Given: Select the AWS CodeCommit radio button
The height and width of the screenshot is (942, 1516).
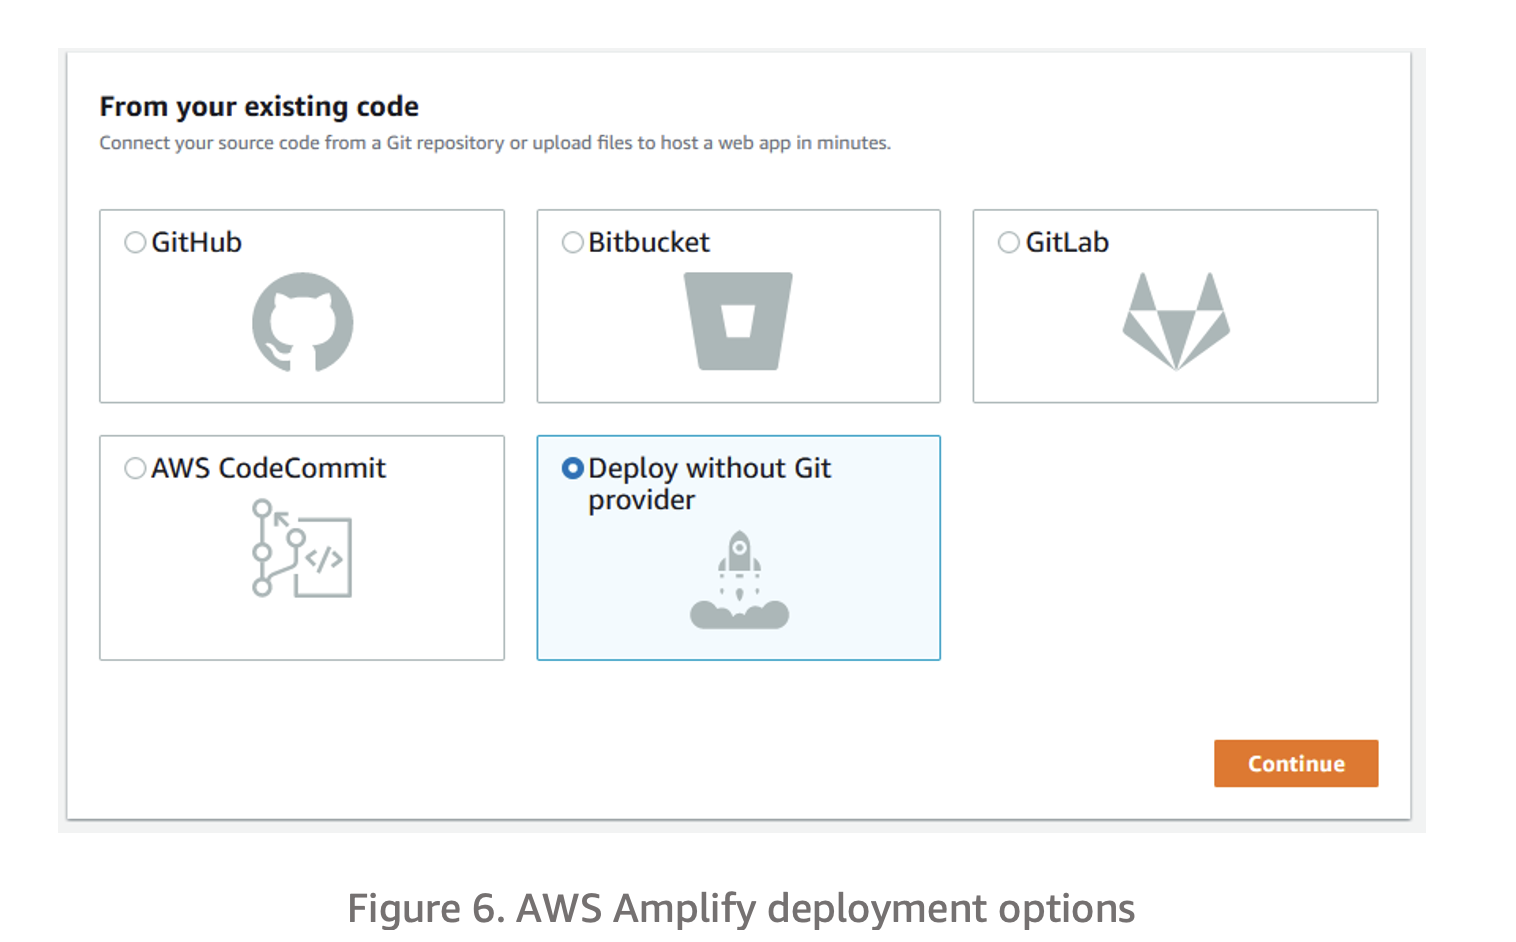Looking at the screenshot, I should [x=135, y=468].
